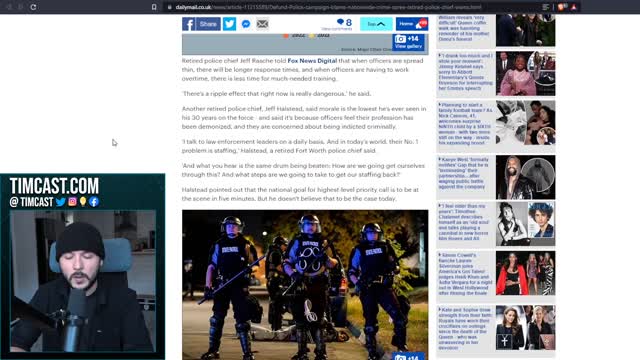Open View gallery +14 at top
Screen dimensions: 640x360
pyautogui.click(x=409, y=42)
